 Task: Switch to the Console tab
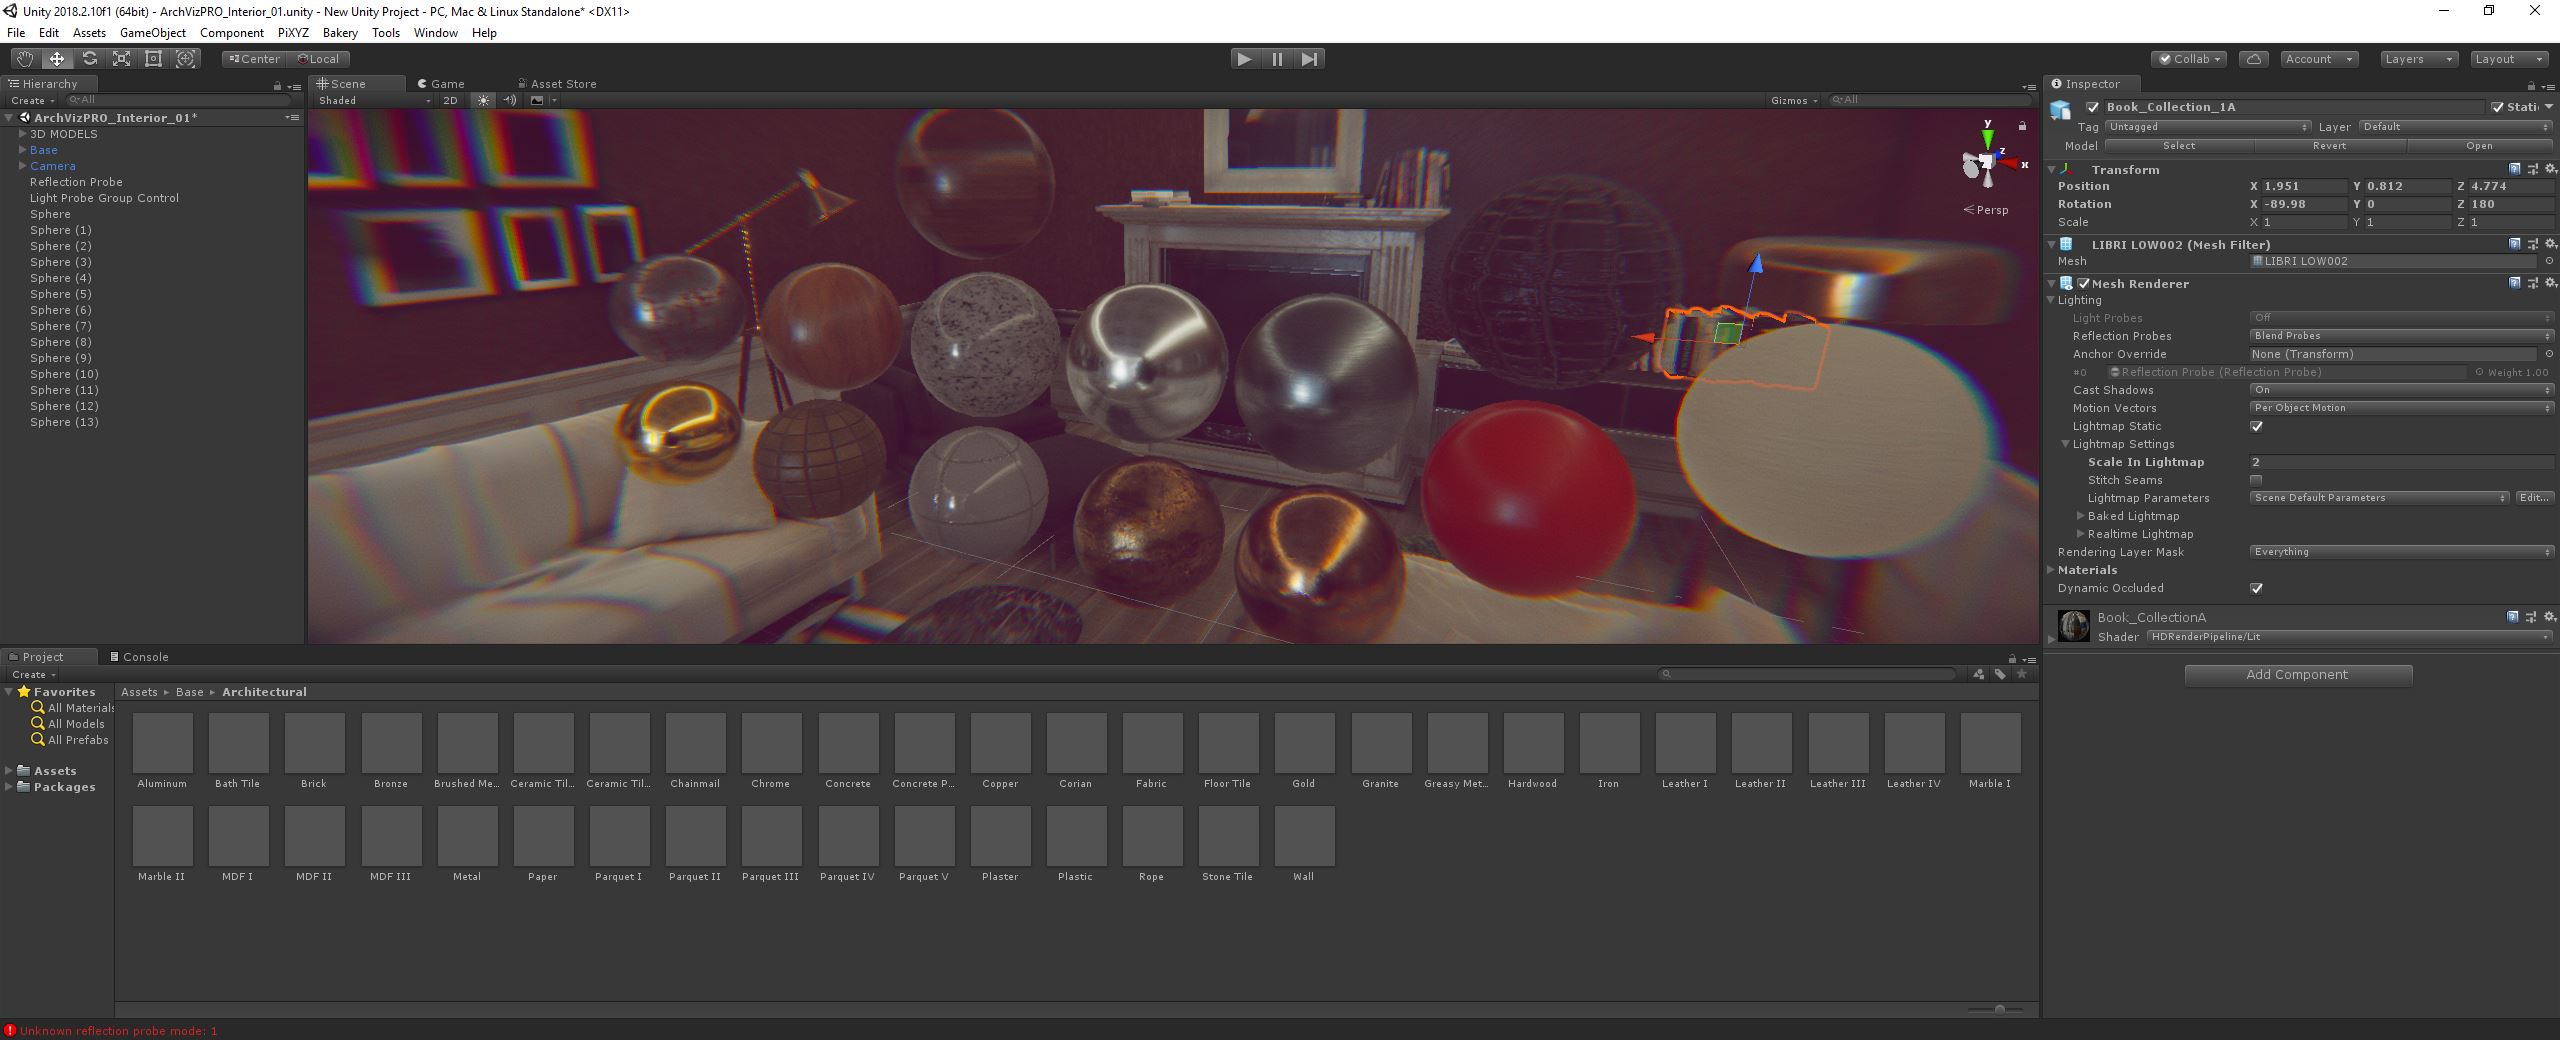[x=143, y=656]
